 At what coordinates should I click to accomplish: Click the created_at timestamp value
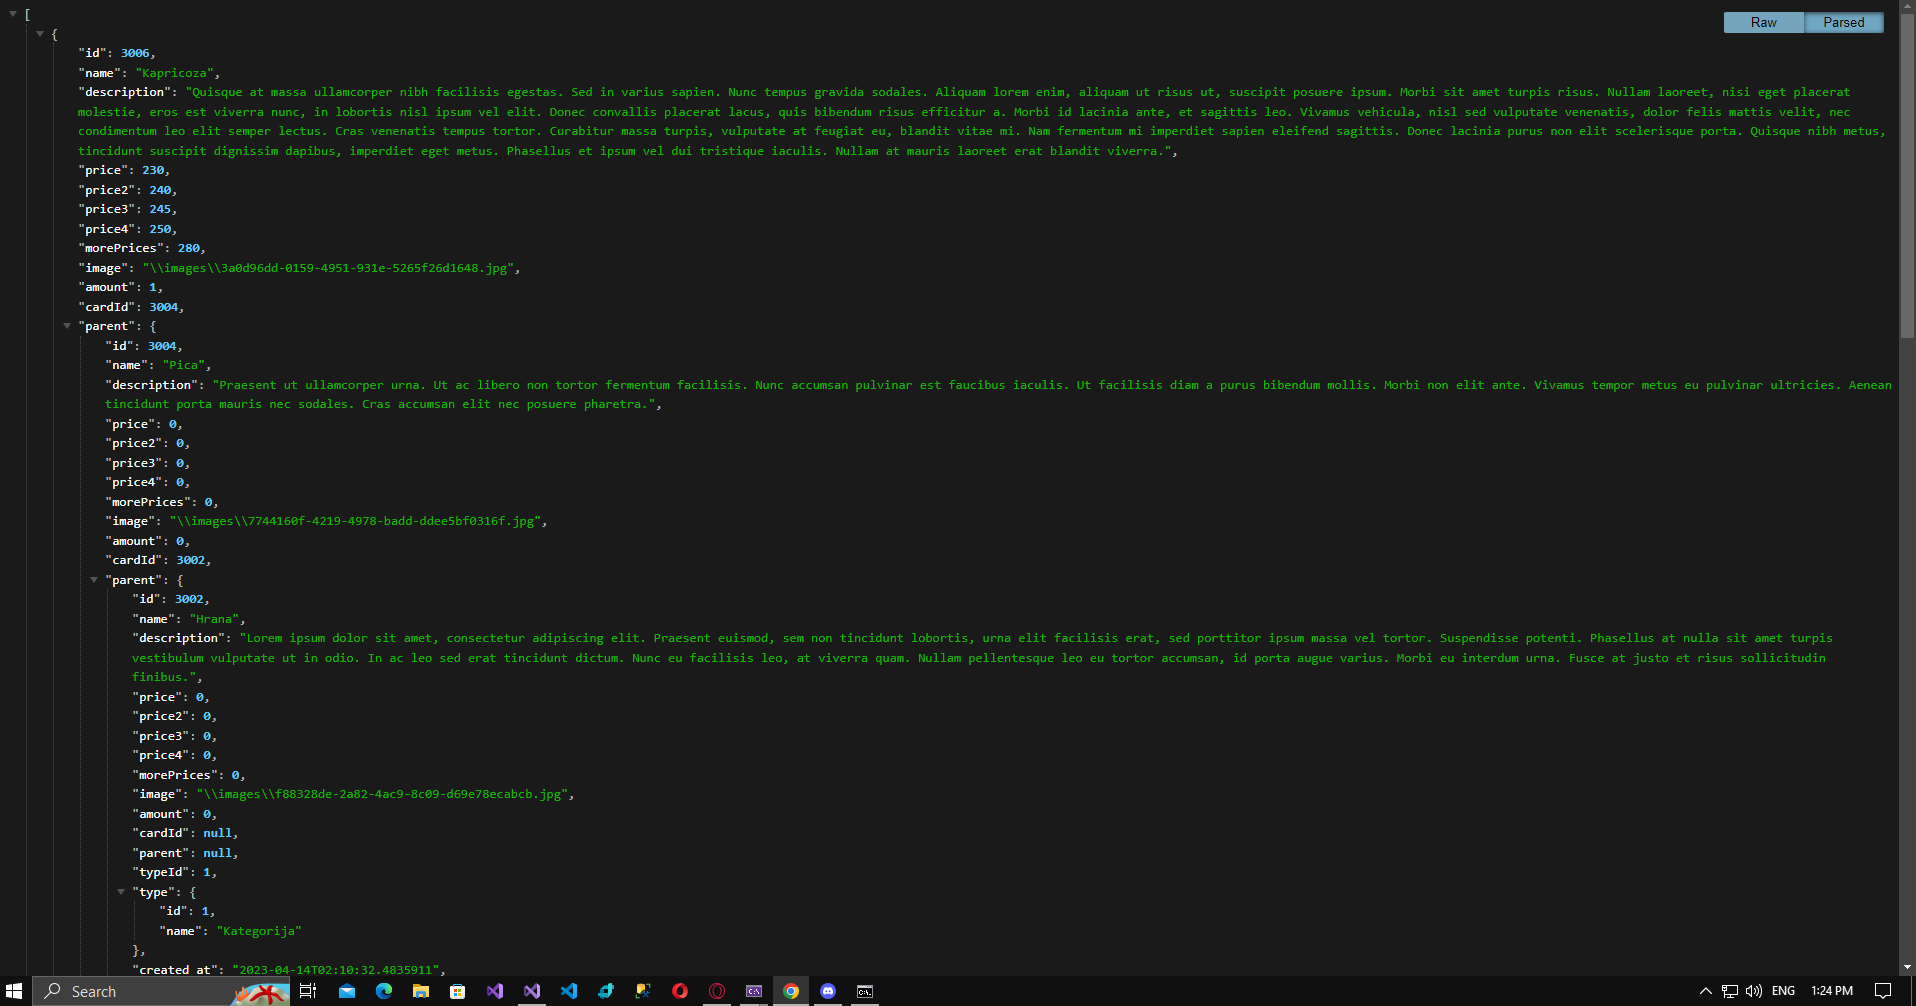coord(336,970)
